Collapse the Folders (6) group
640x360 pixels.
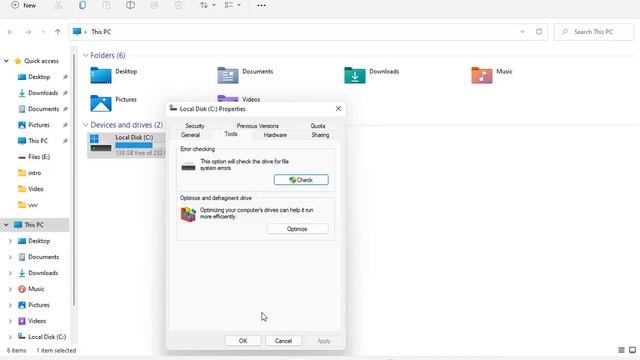(86, 55)
